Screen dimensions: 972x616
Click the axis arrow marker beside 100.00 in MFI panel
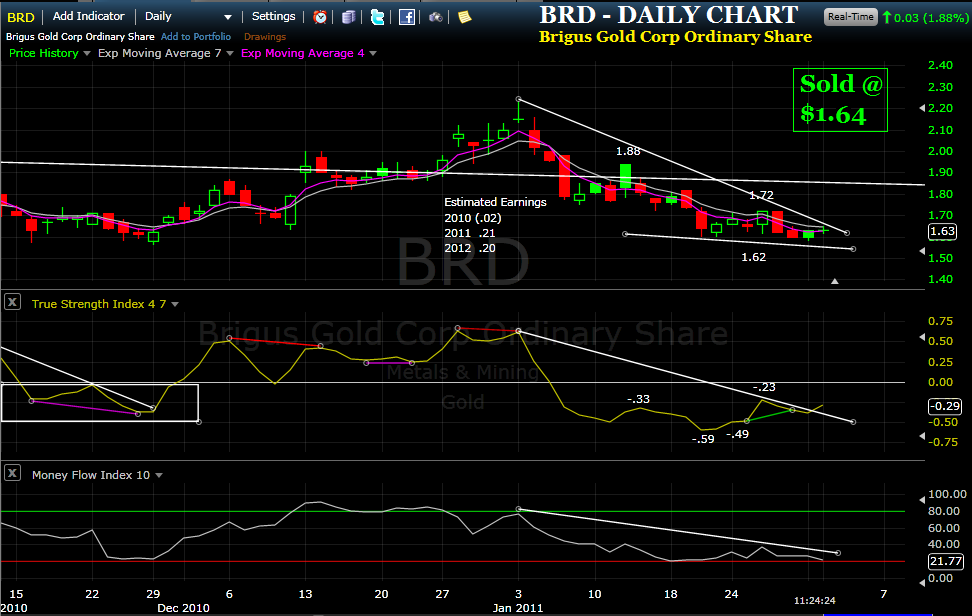pyautogui.click(x=922, y=499)
